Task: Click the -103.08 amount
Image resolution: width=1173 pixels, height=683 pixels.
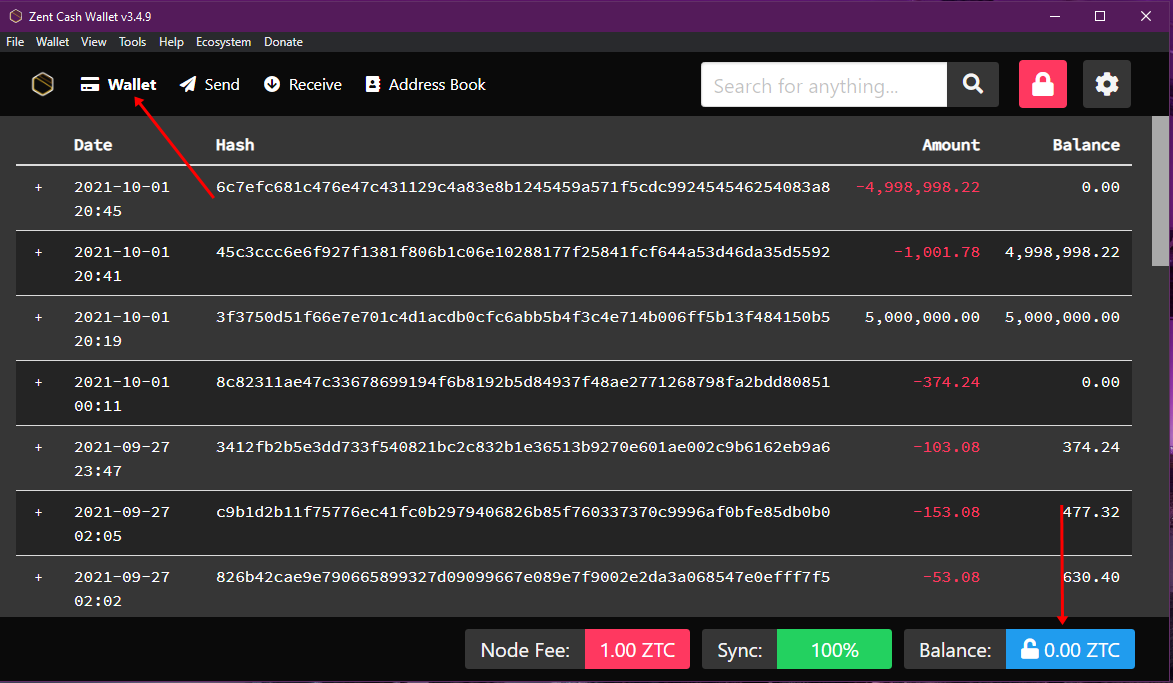Action: pos(946,447)
